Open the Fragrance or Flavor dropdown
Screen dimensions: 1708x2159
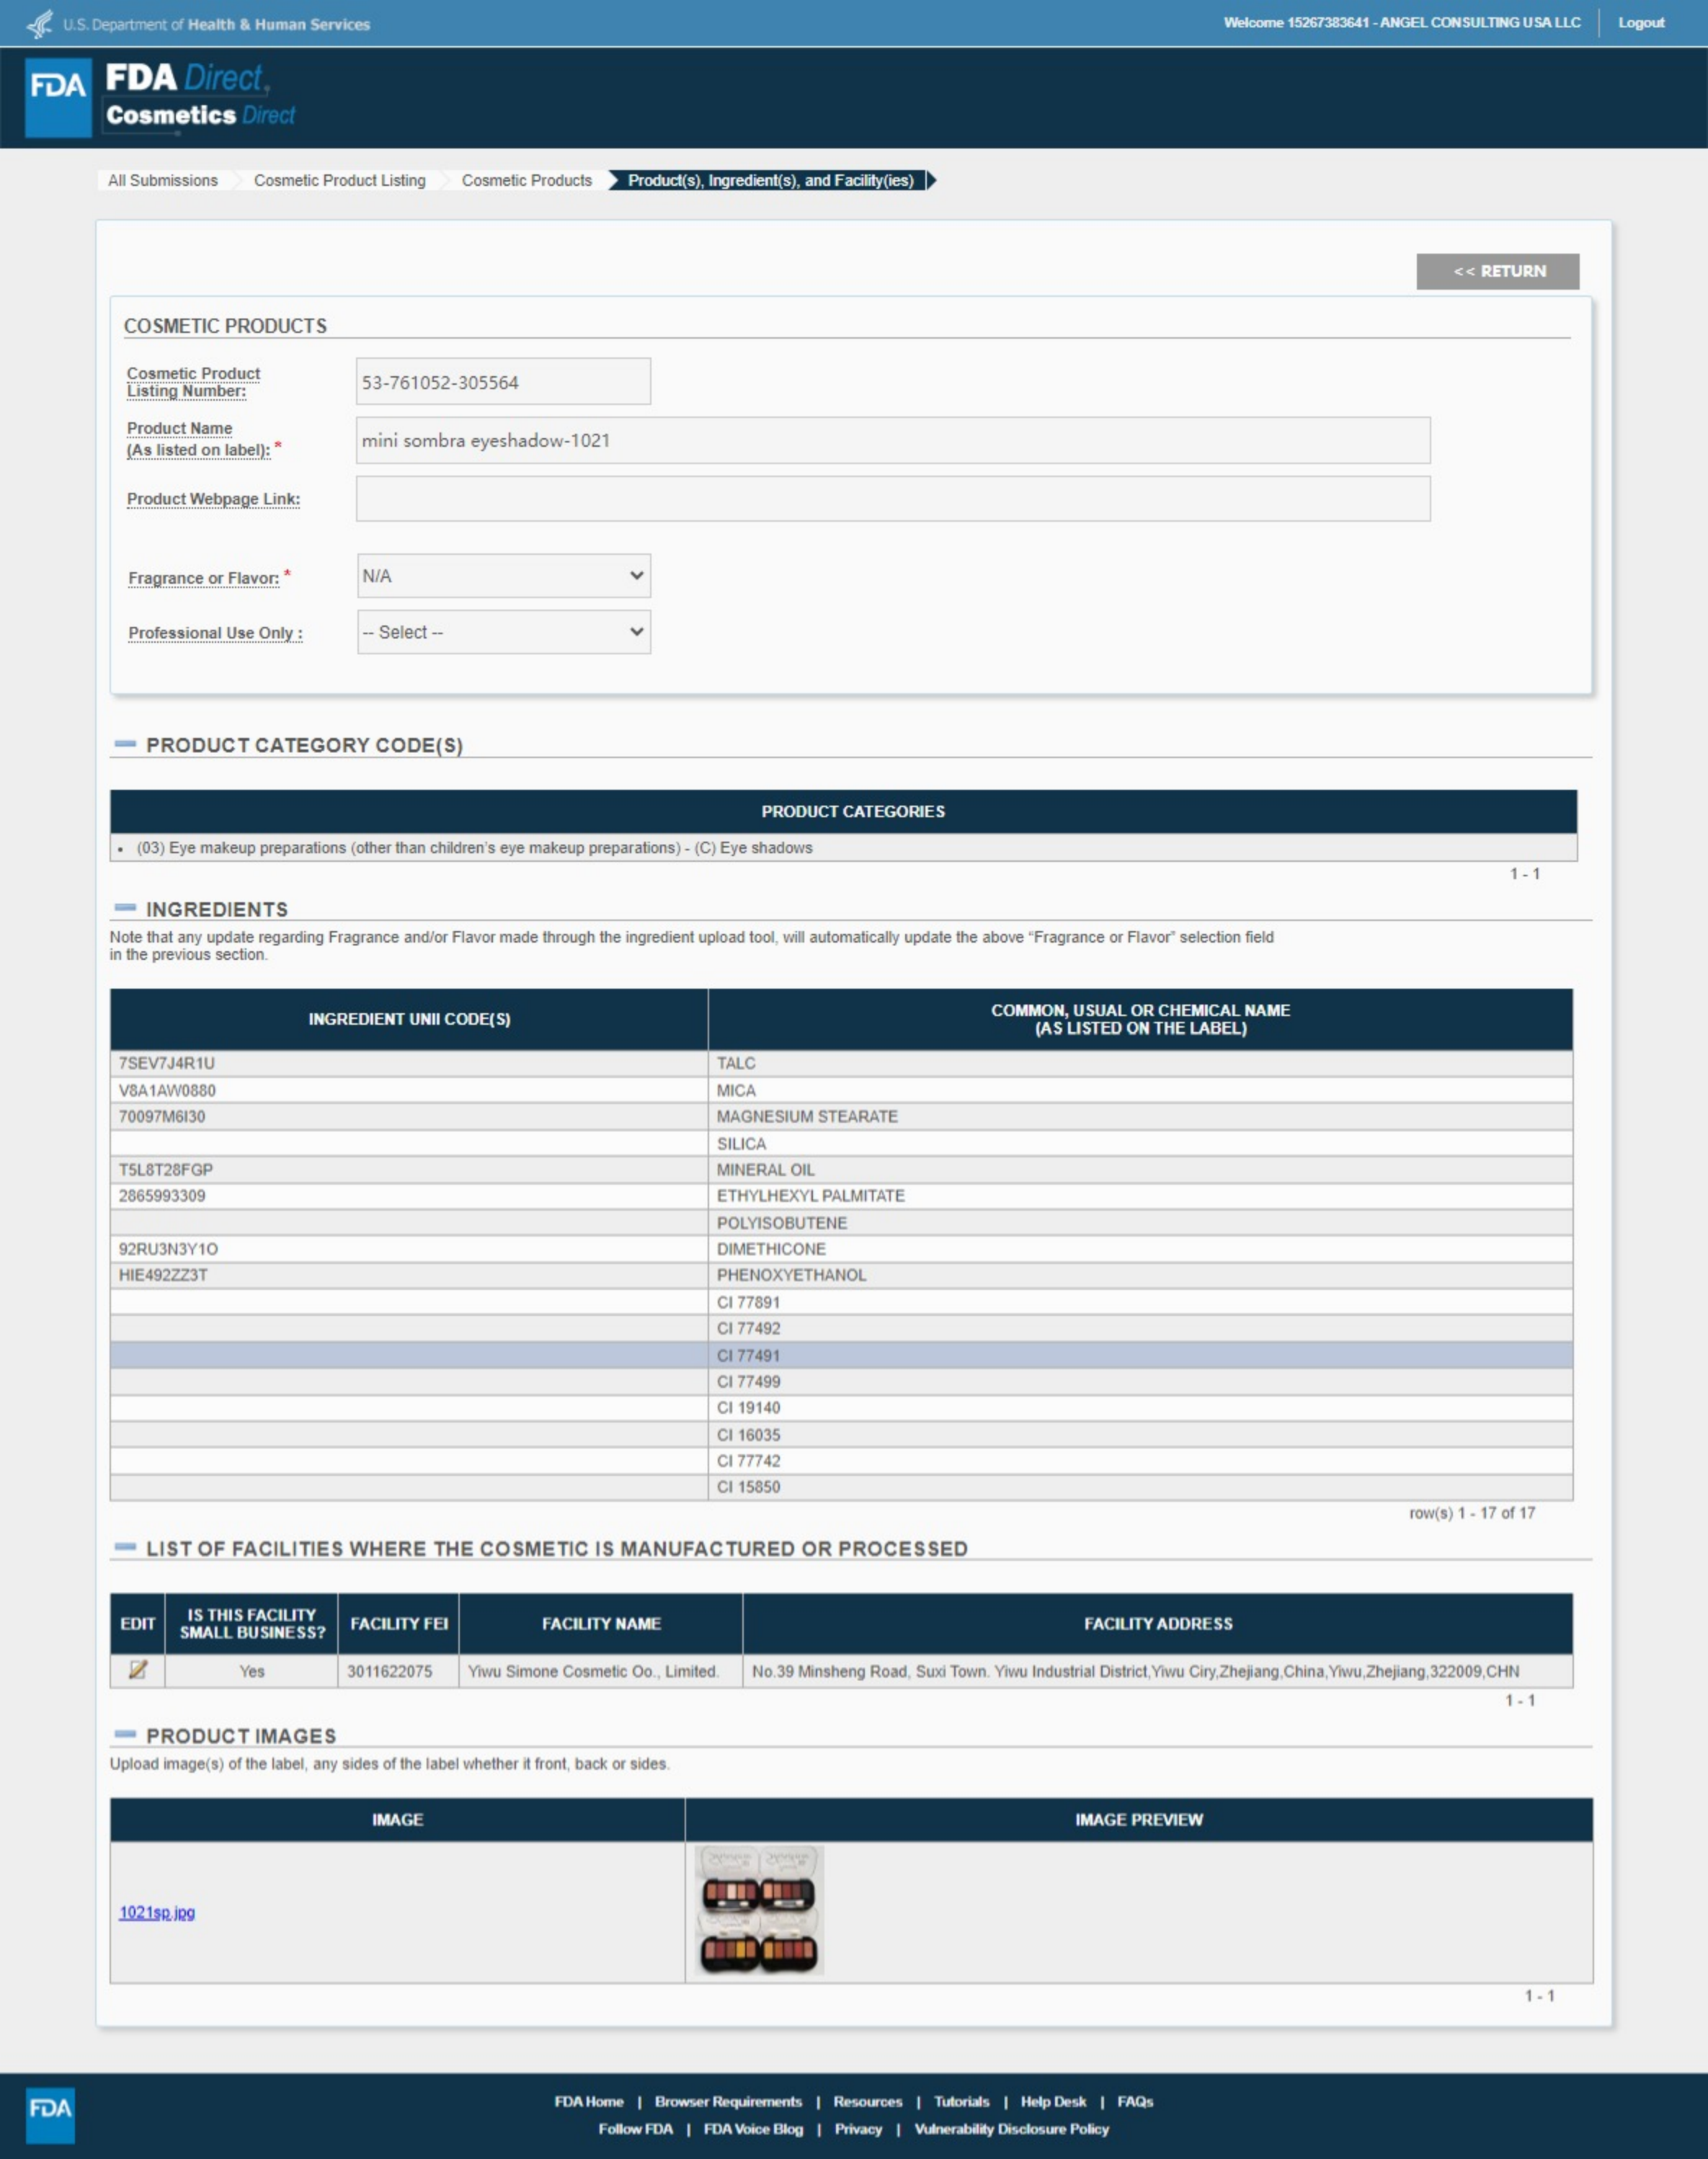(x=503, y=576)
